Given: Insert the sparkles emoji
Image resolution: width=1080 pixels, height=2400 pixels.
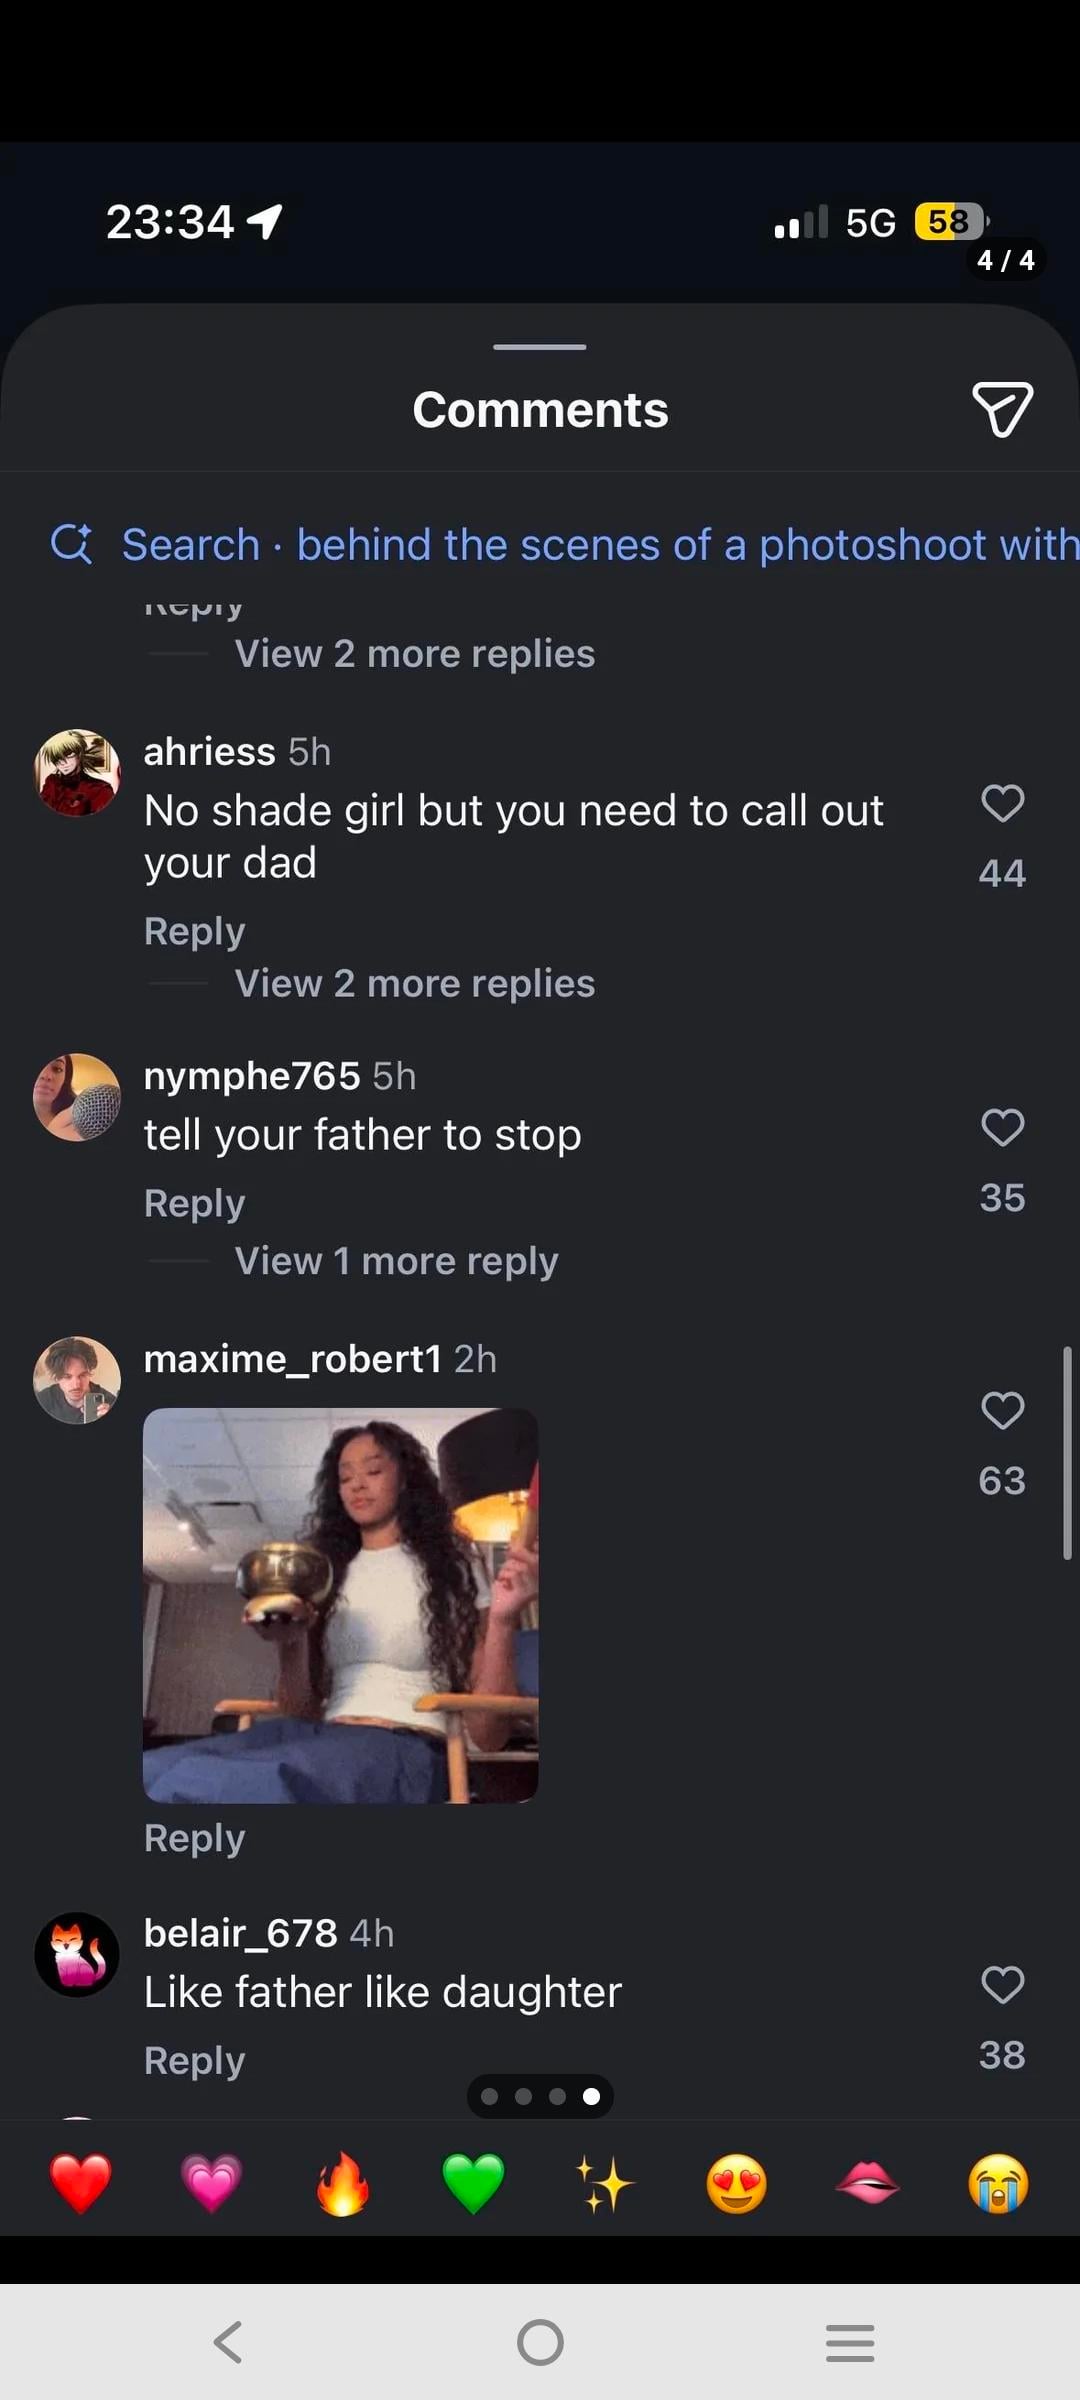Looking at the screenshot, I should point(604,2183).
